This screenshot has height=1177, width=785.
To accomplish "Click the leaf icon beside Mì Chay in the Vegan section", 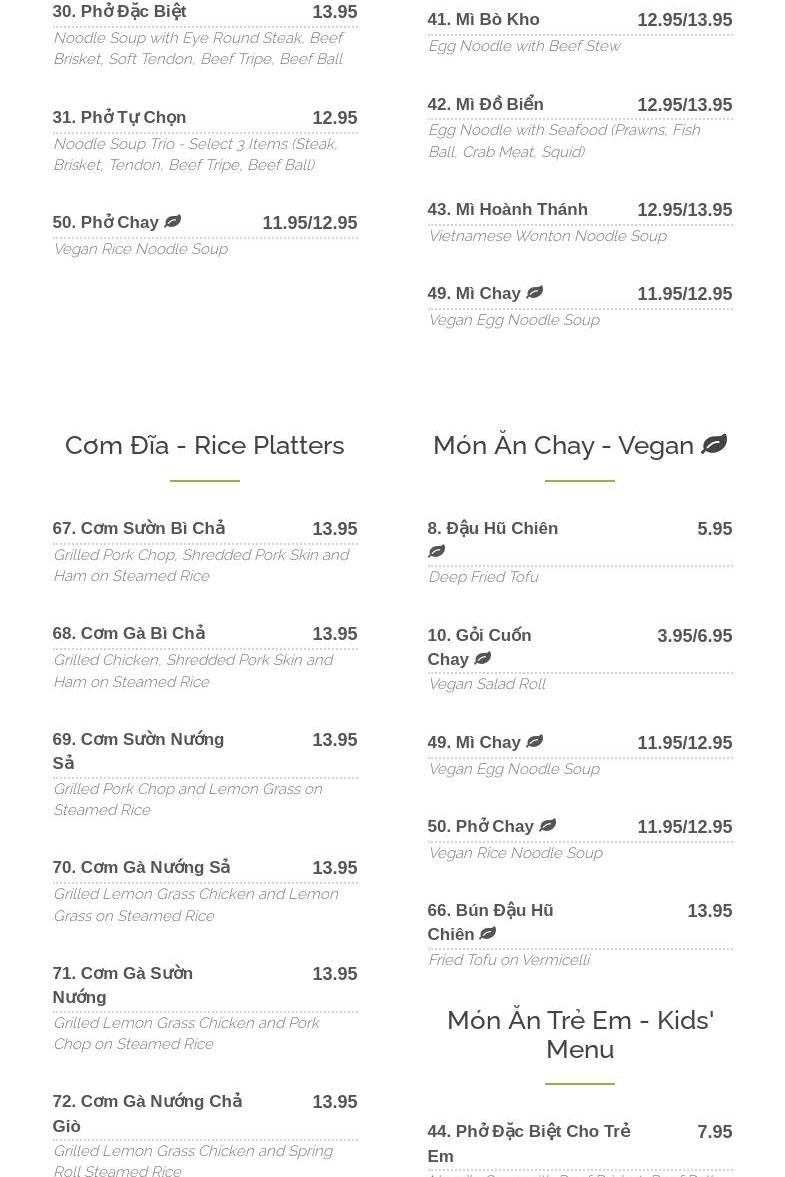I will tap(534, 742).
